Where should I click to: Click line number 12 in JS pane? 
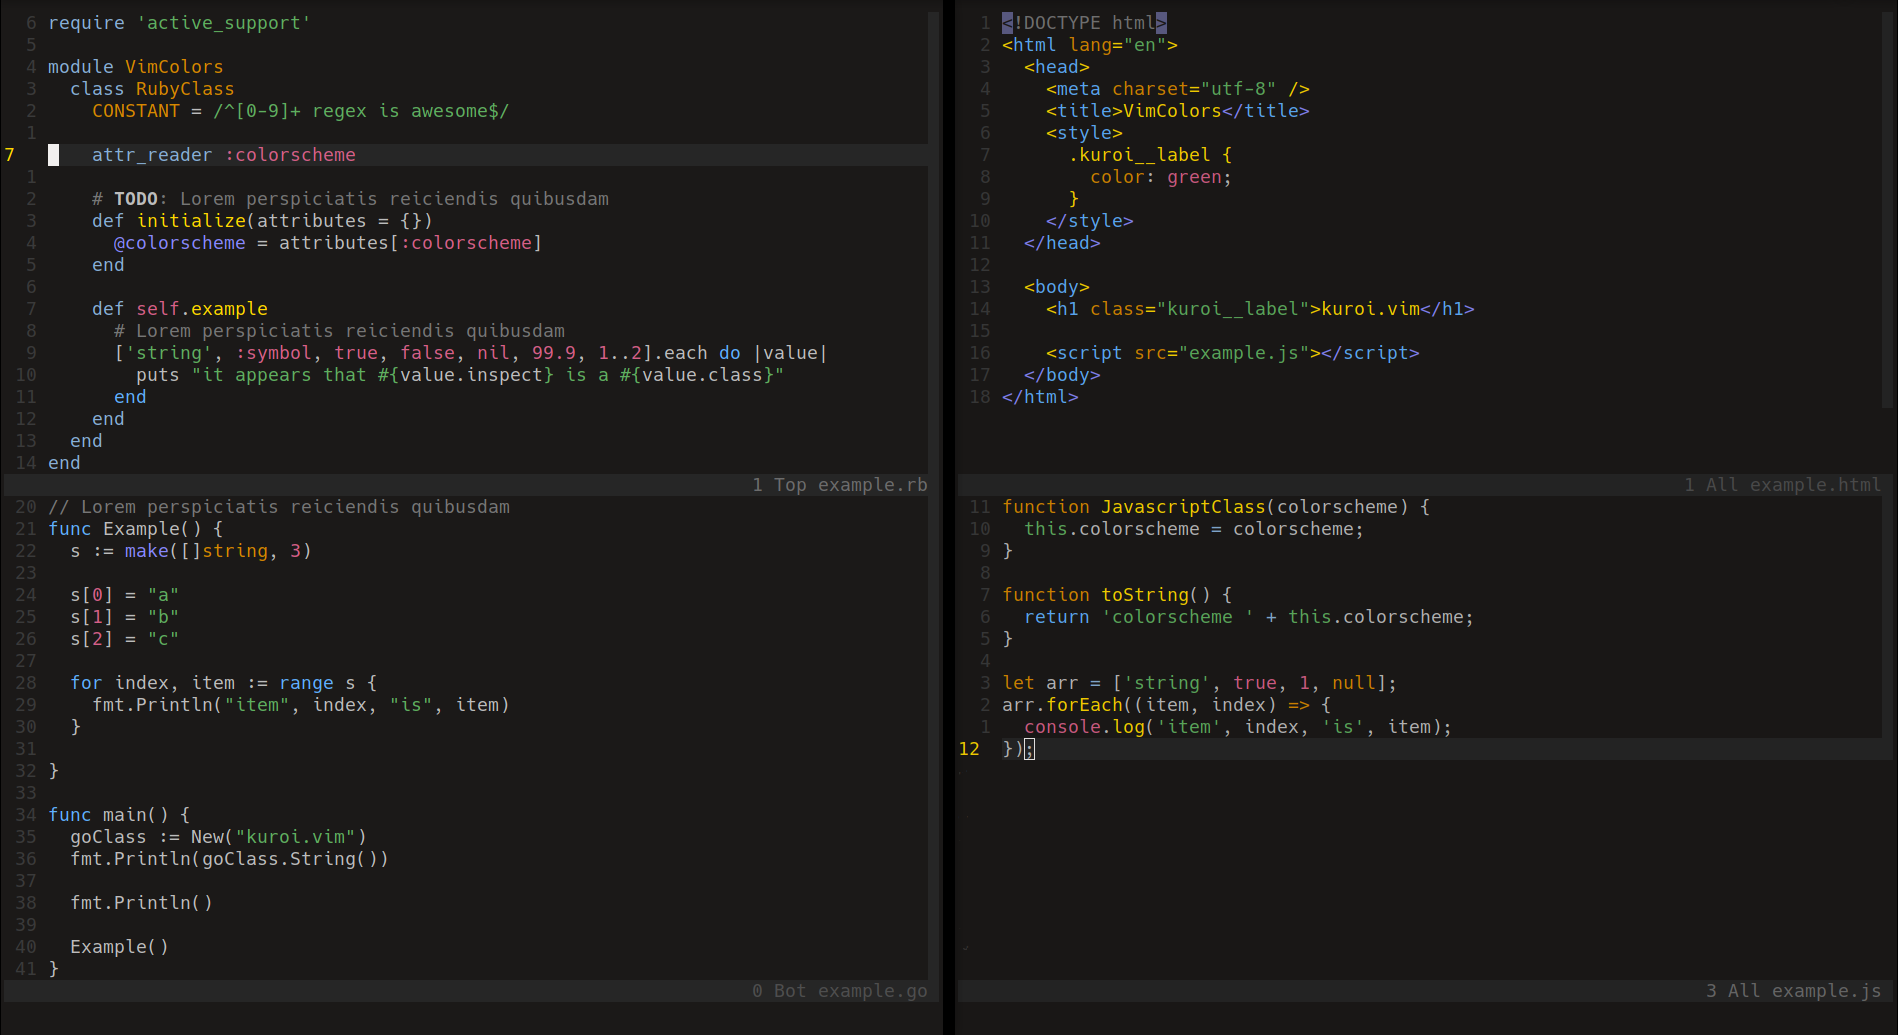pos(969,749)
